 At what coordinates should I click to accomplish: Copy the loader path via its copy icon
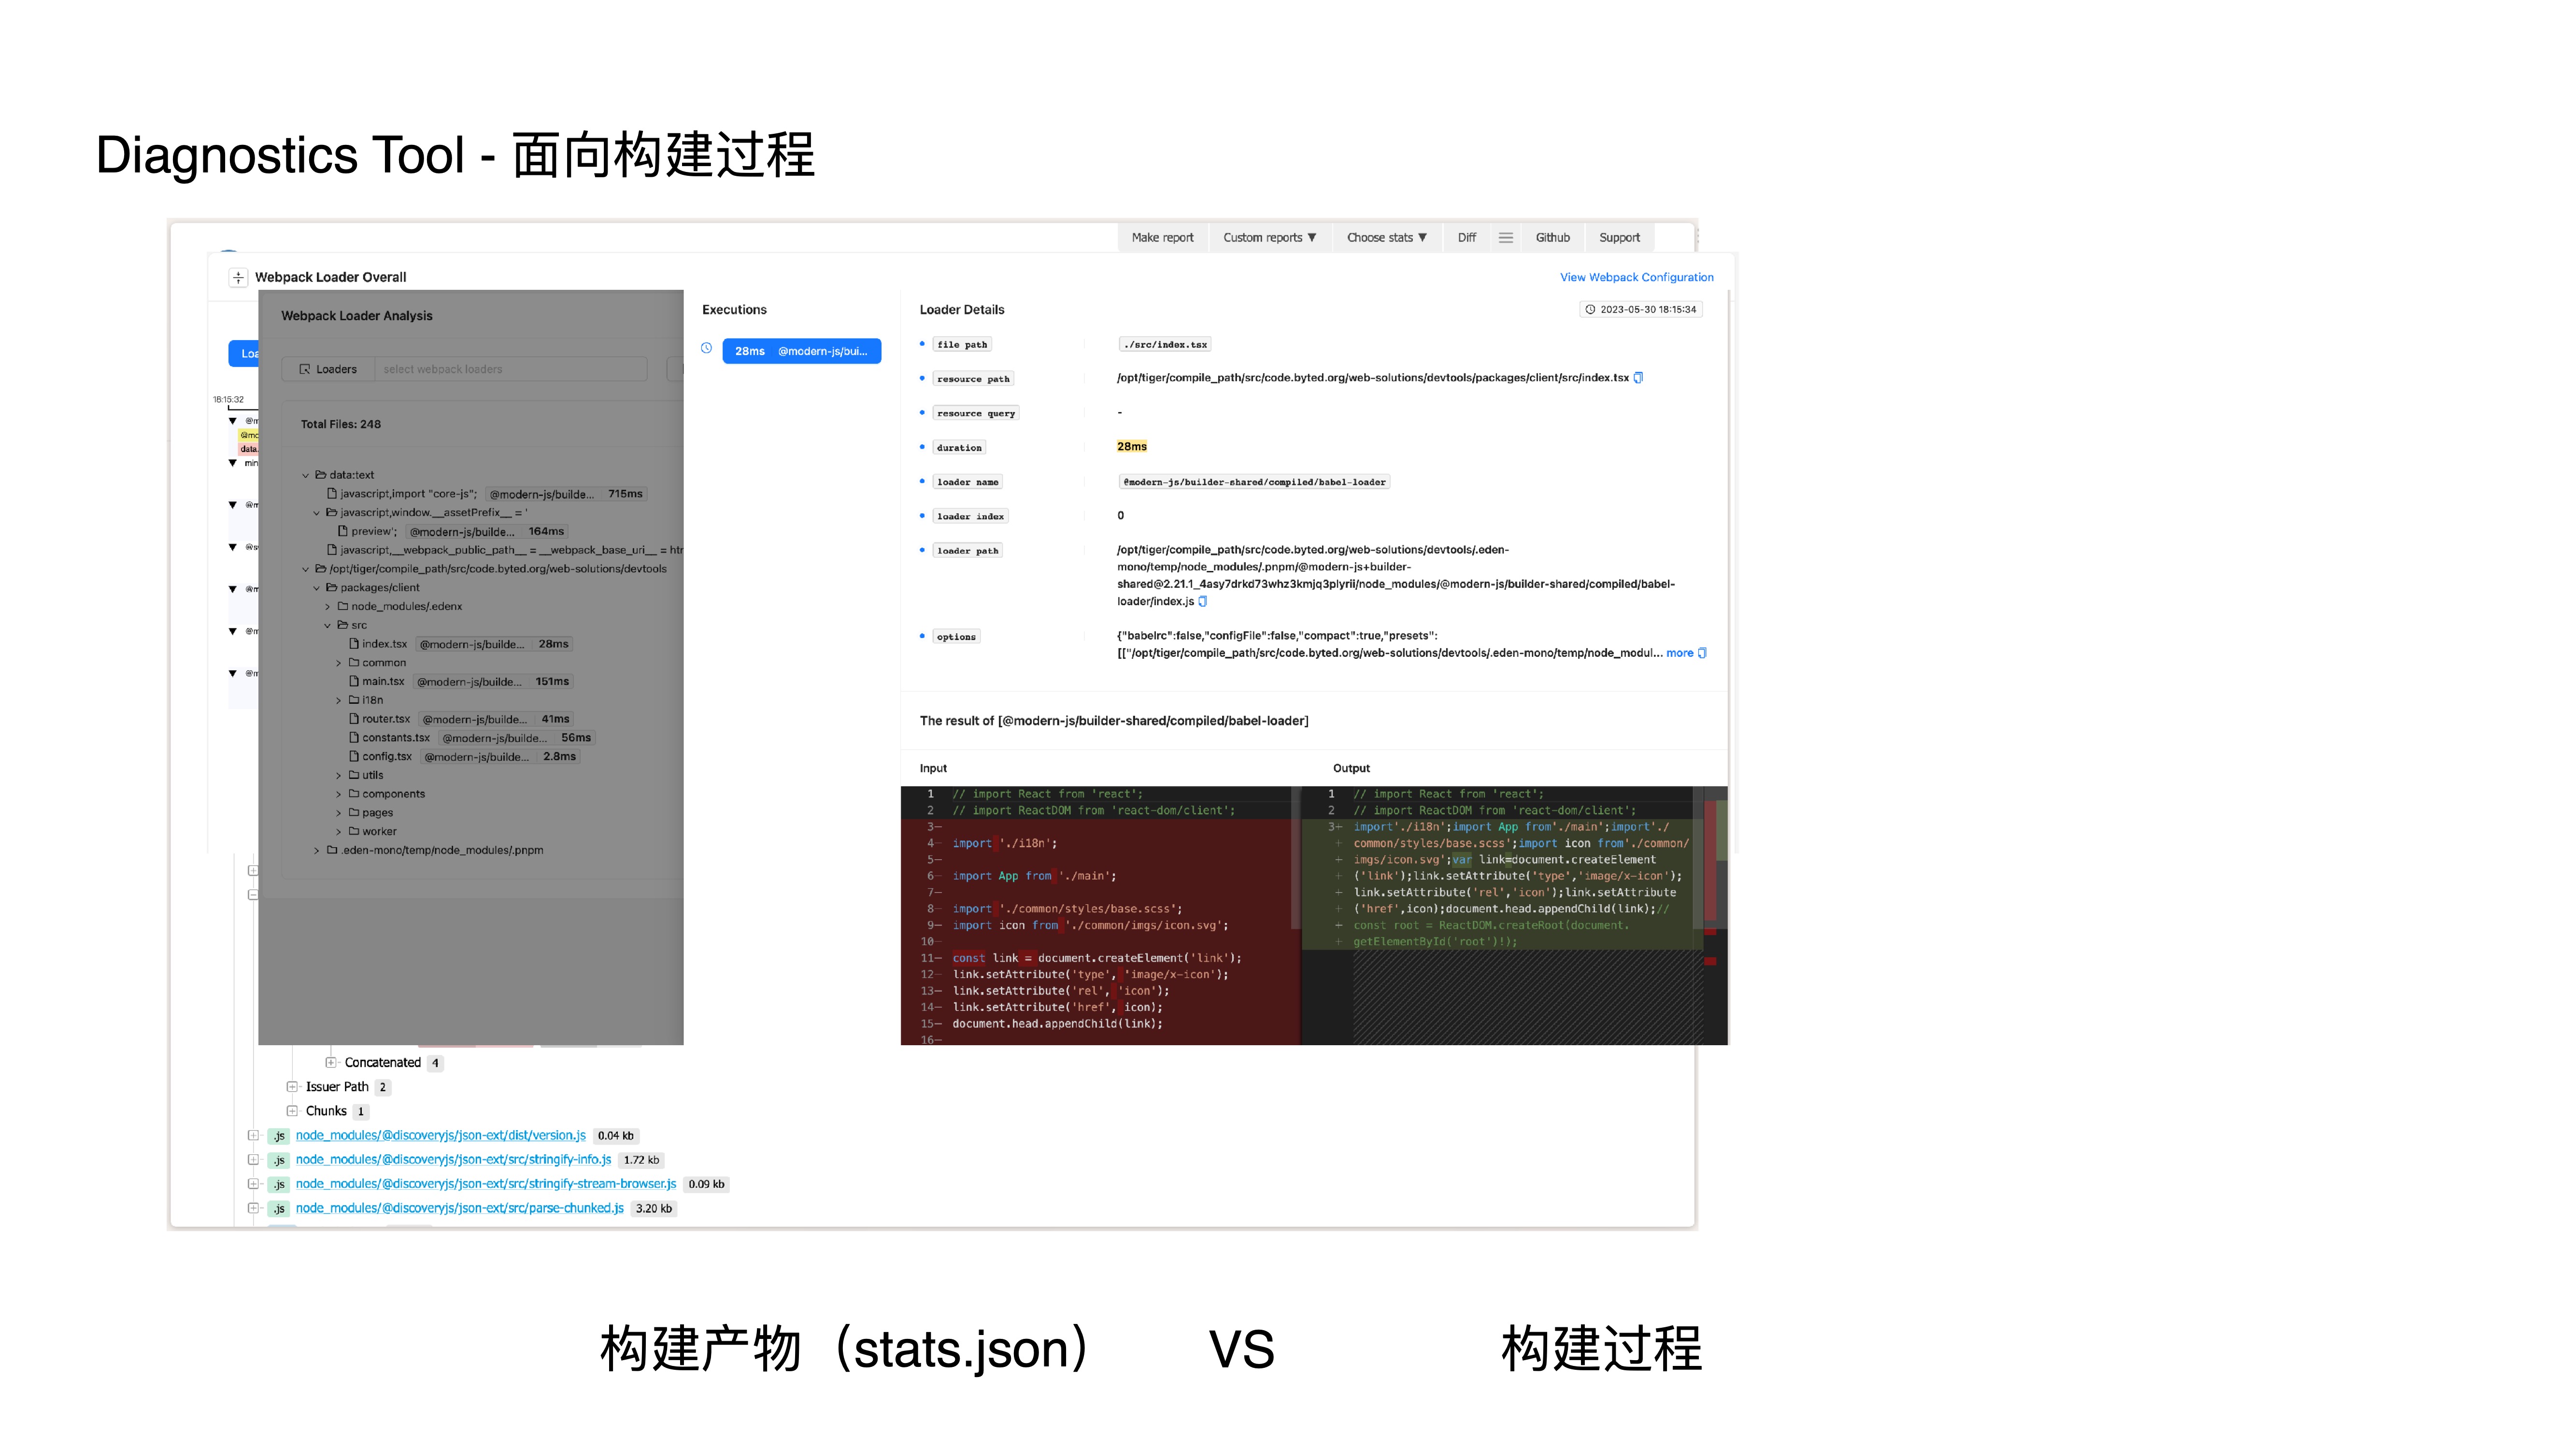1203,602
